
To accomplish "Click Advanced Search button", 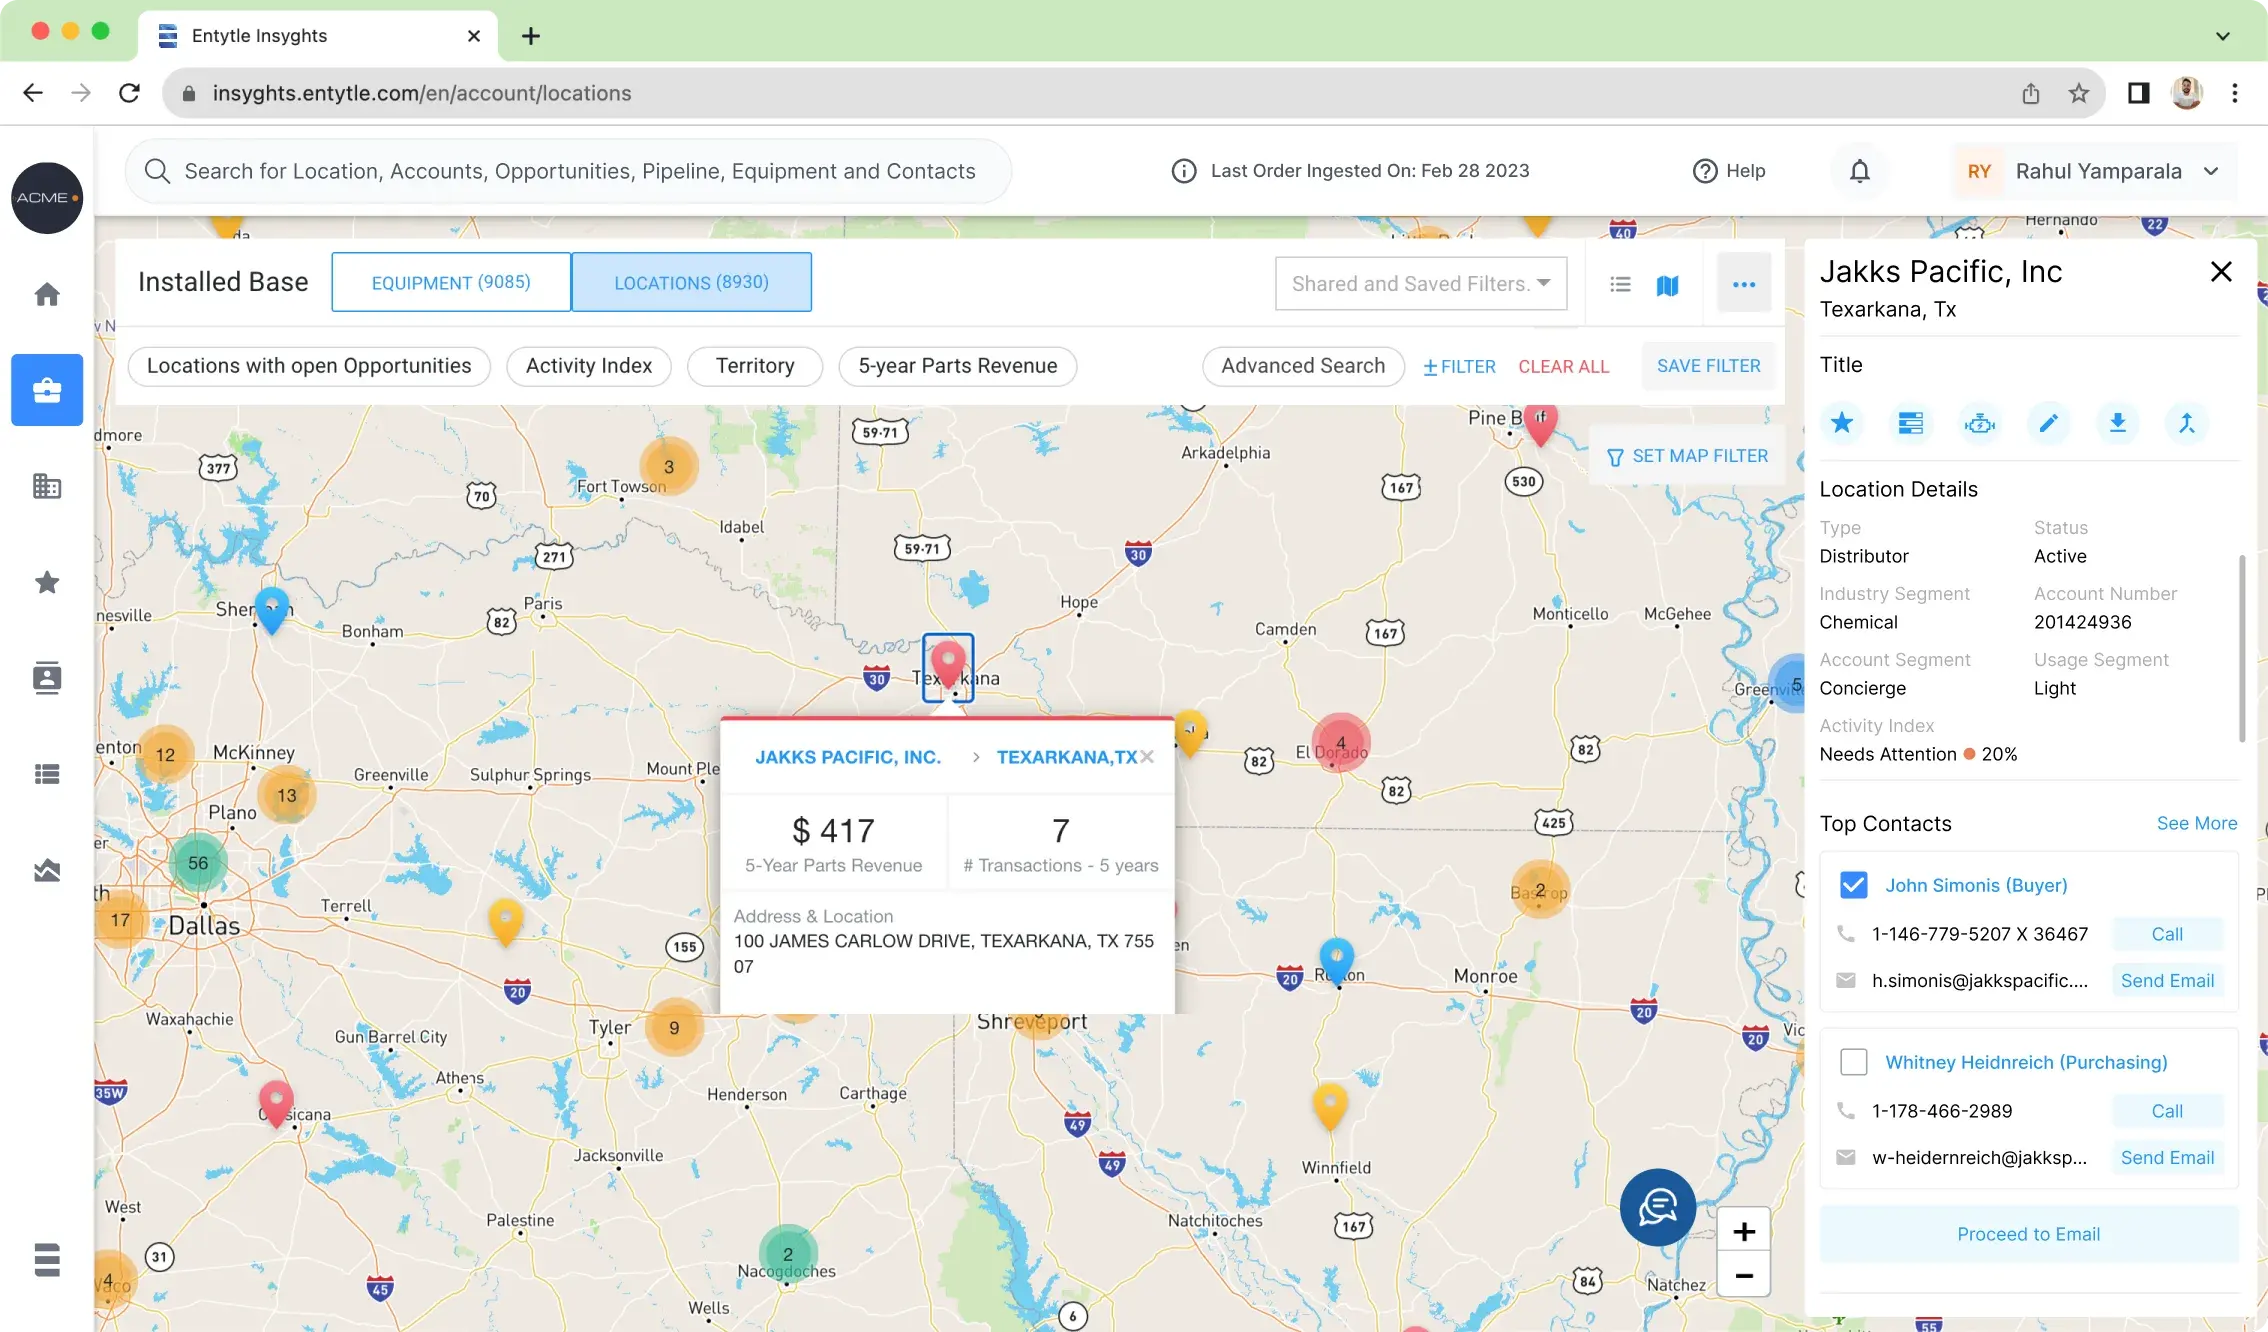I will (1303, 366).
